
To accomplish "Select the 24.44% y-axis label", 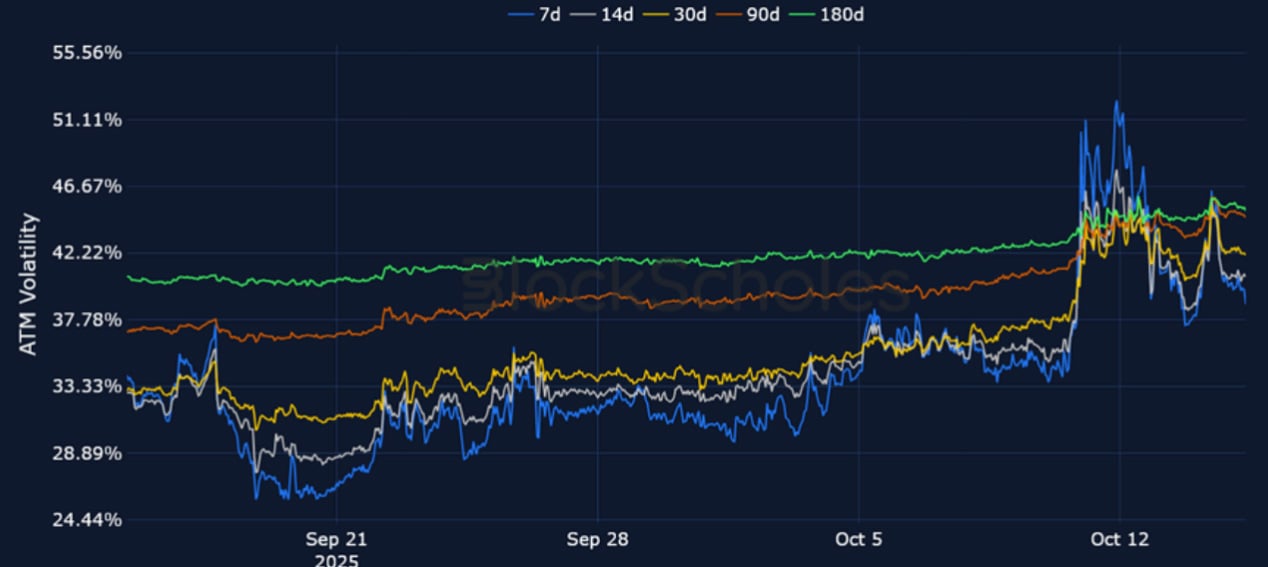I will pos(87,519).
